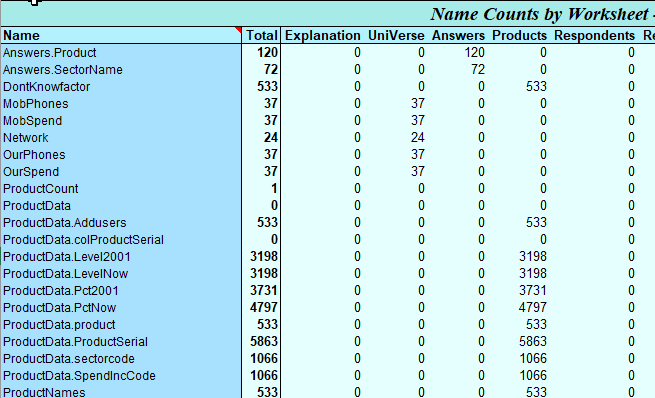Click the Total value 1 for ProductCount
Viewport: 655px width, 398px height.
(274, 189)
